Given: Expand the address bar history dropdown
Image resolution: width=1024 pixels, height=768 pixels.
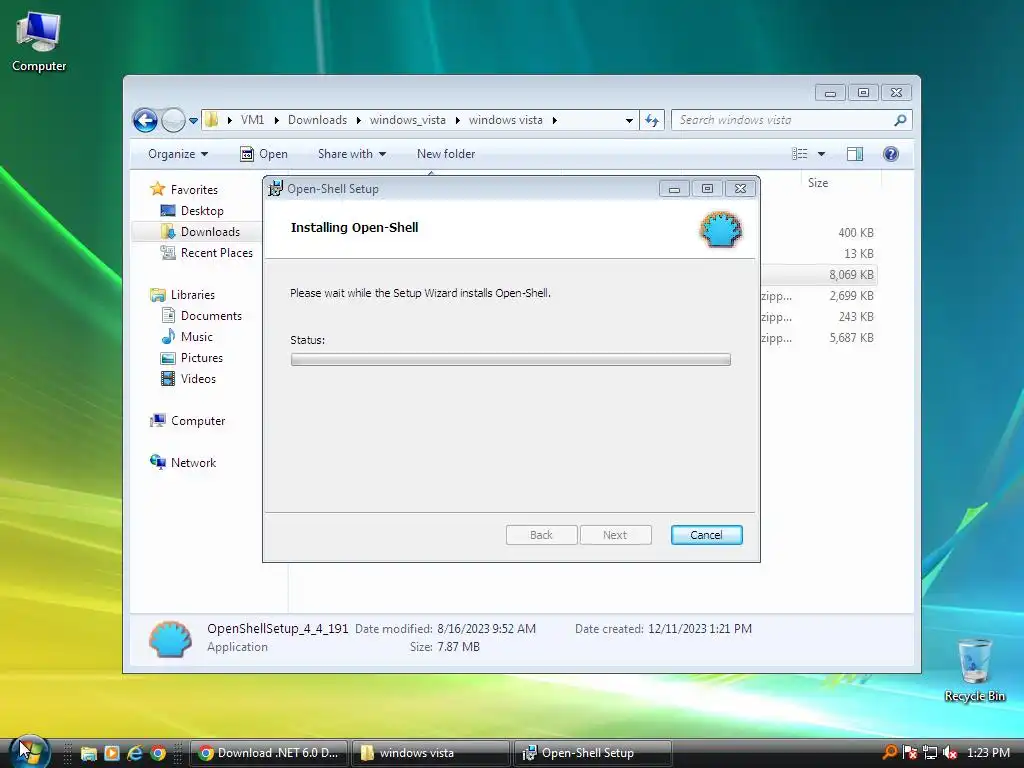Looking at the screenshot, I should 629,120.
